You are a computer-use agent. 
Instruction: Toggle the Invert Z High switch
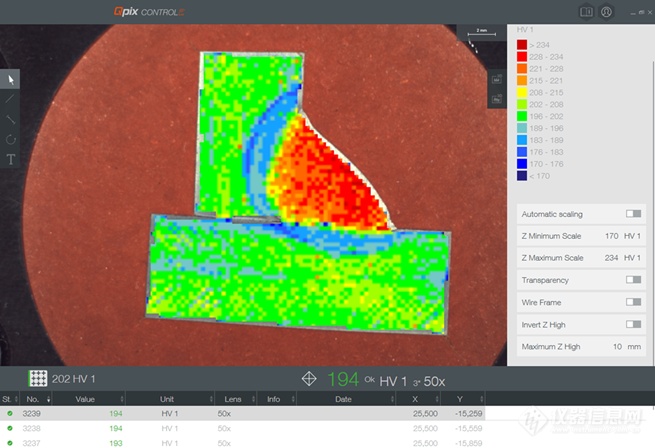[632, 324]
